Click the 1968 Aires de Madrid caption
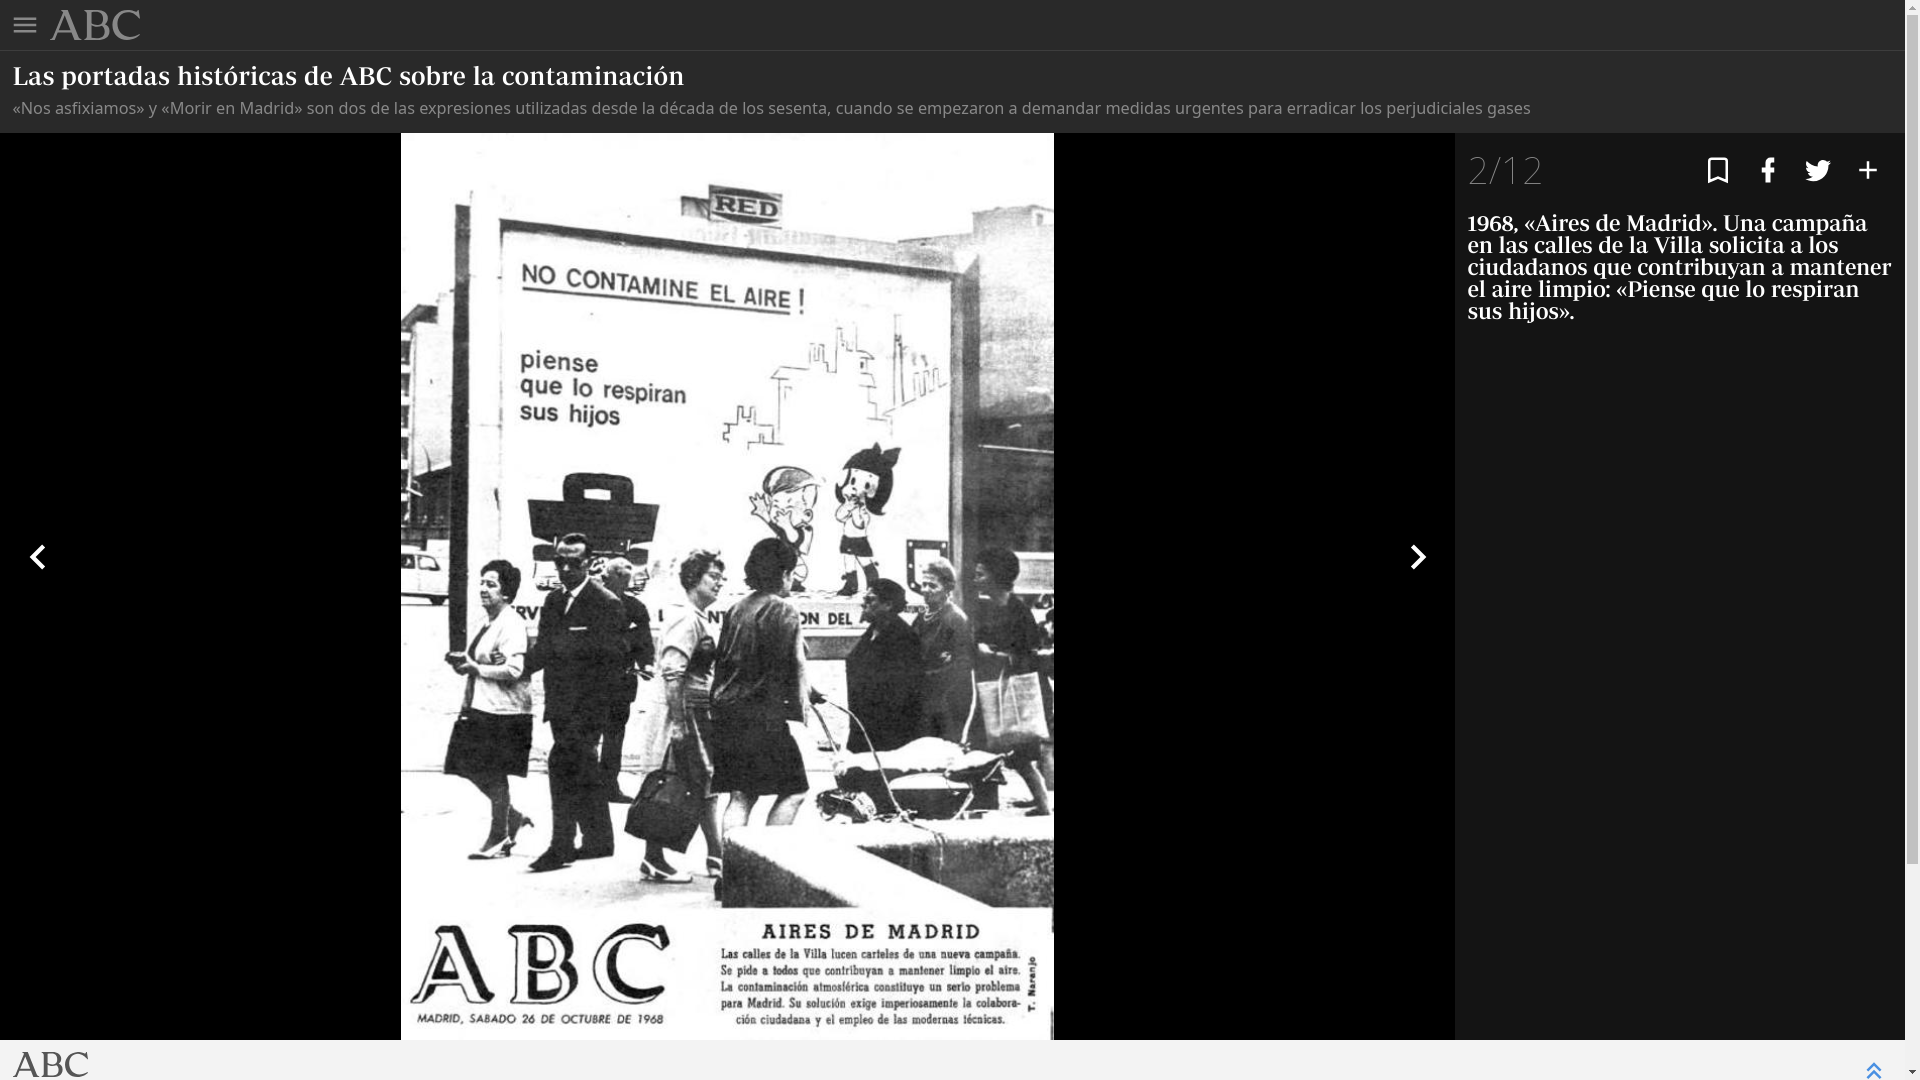This screenshot has height=1080, width=1920. coord(1678,267)
